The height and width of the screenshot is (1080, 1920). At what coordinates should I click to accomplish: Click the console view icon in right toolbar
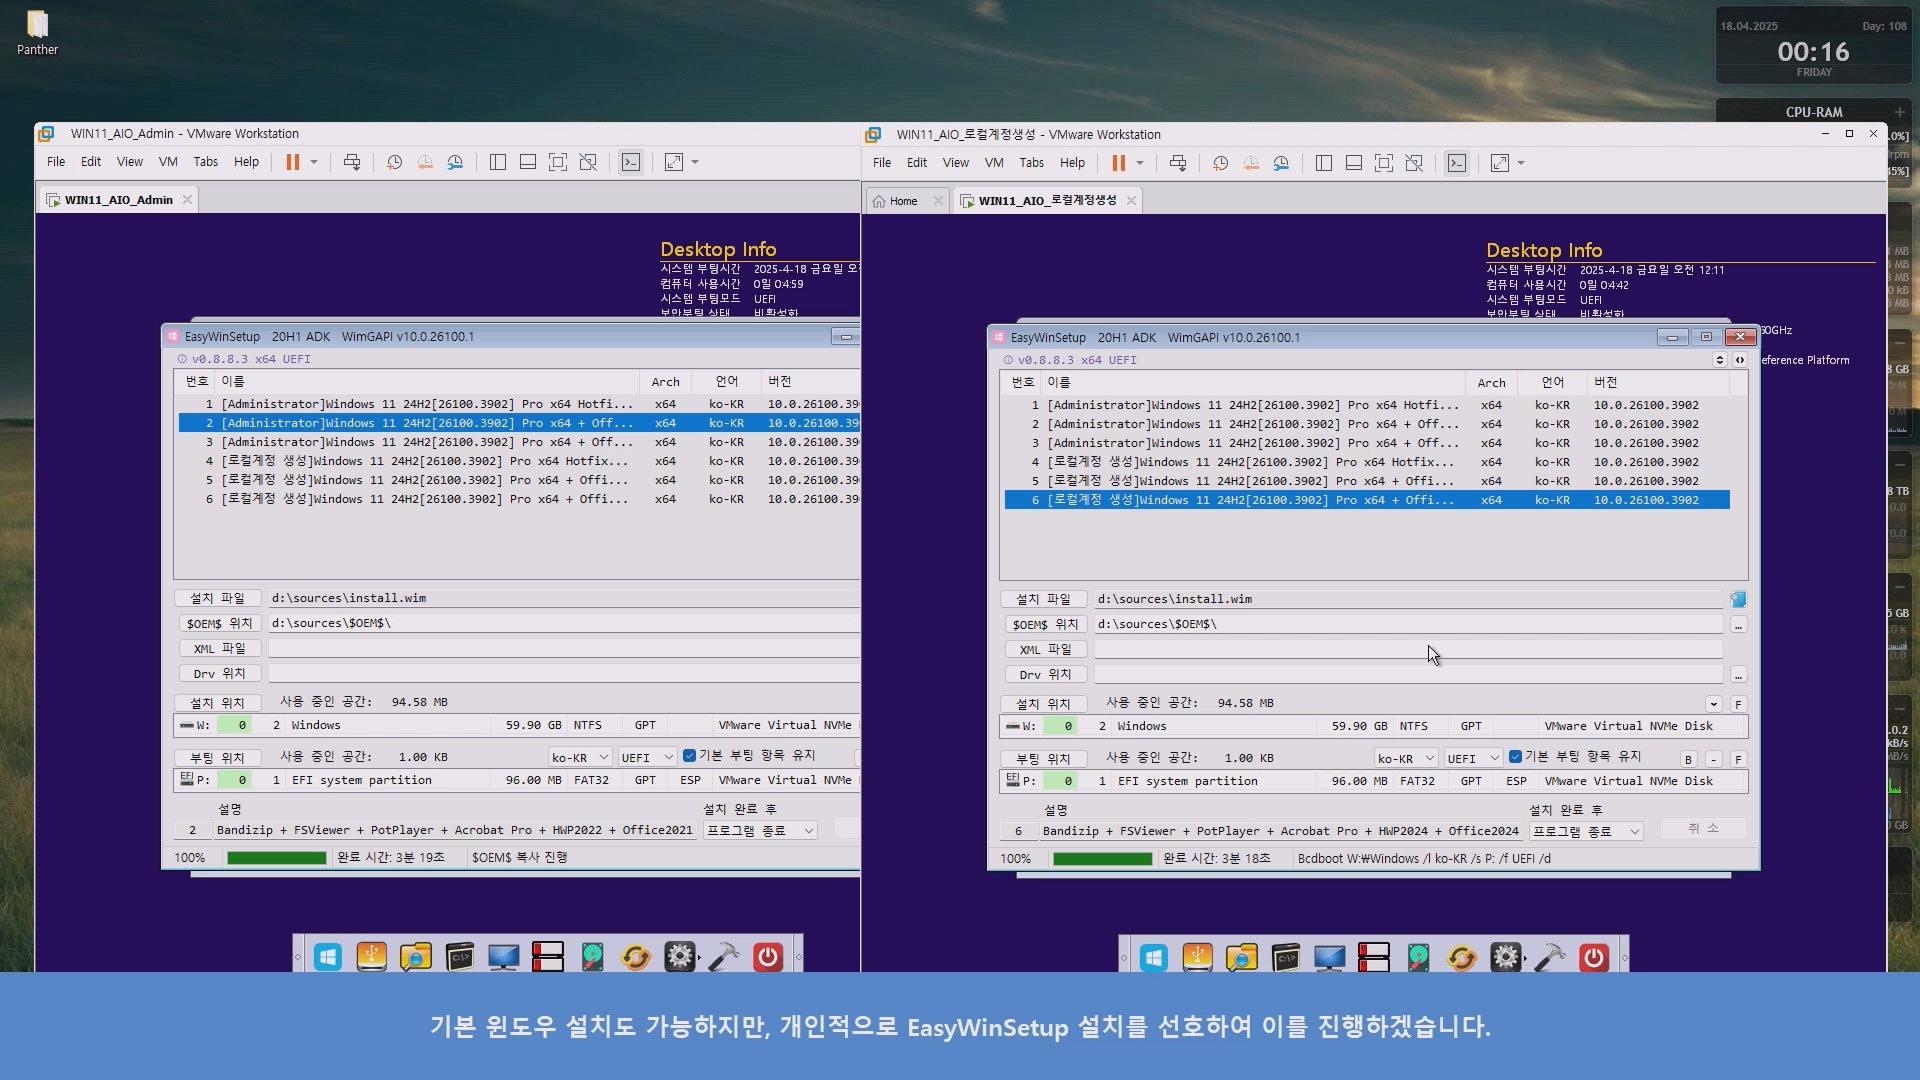[x=1457, y=163]
